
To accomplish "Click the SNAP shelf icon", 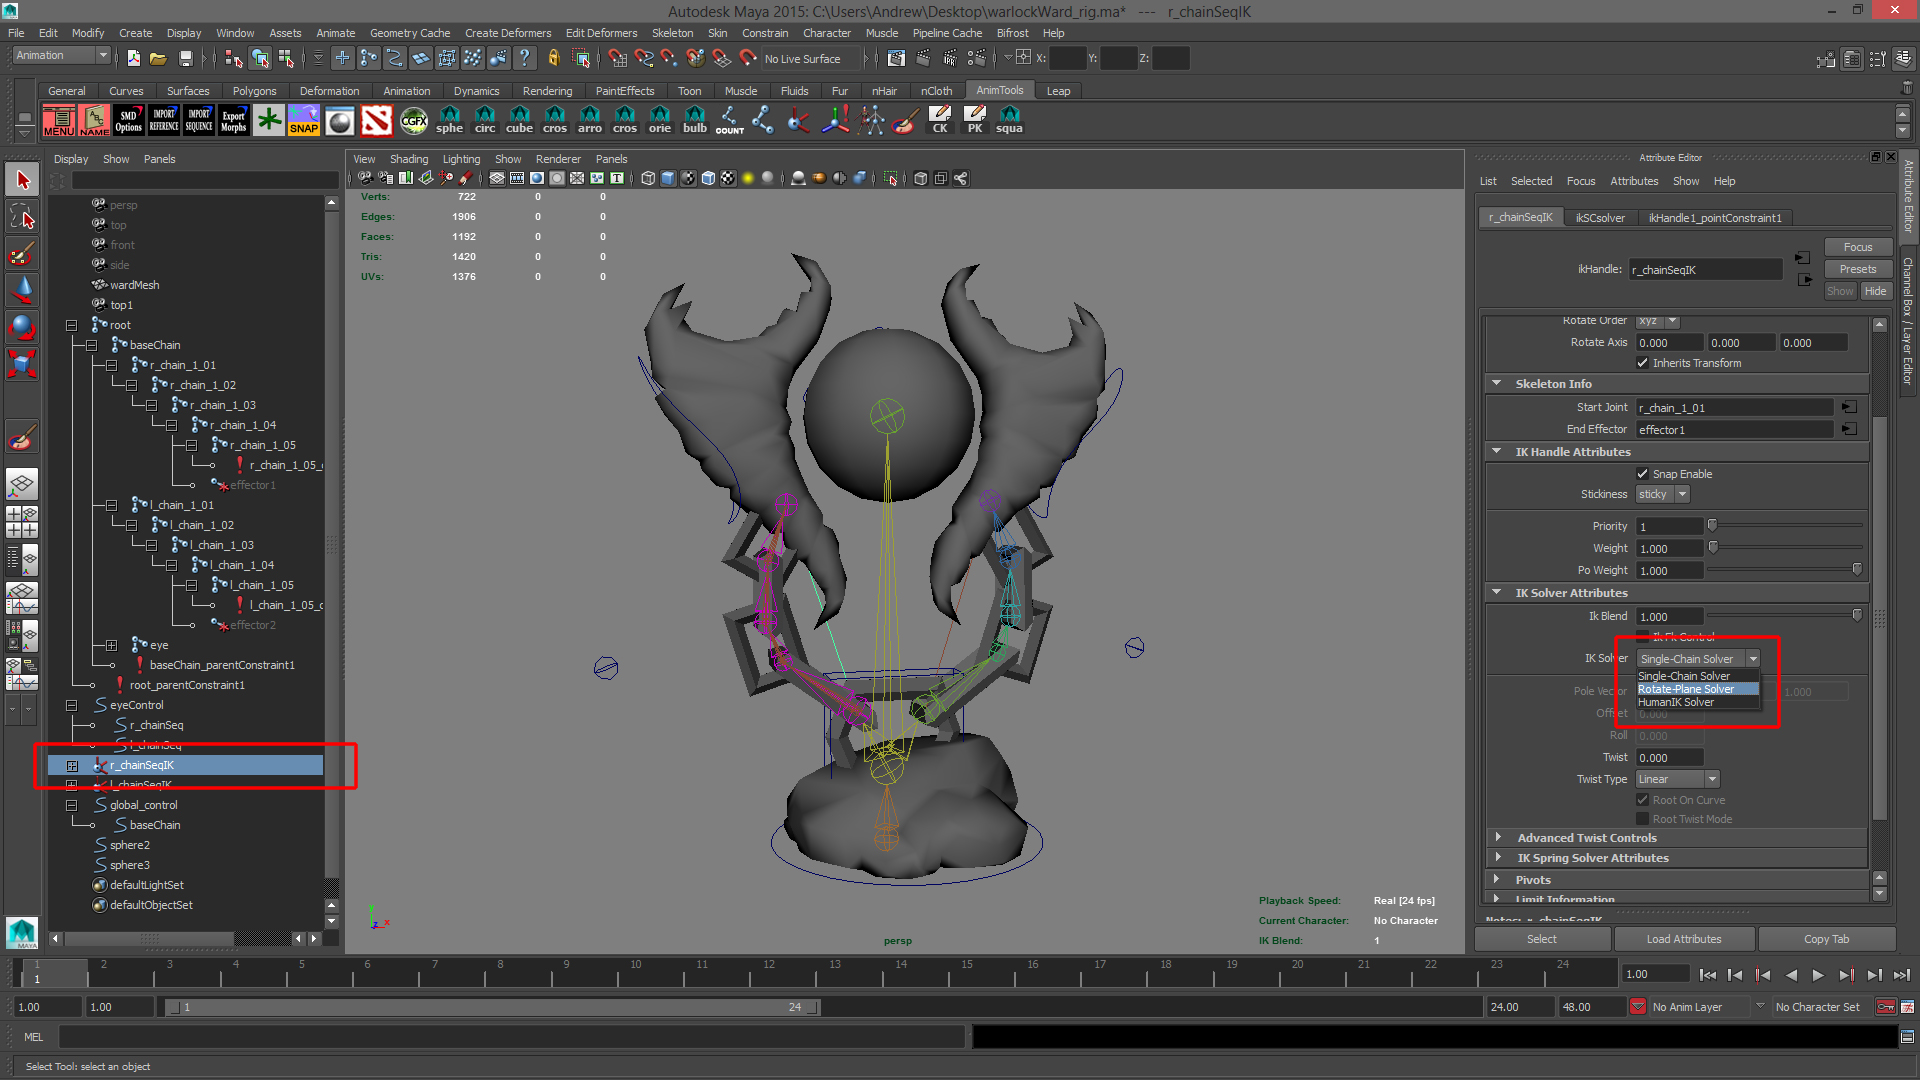I will pos(303,120).
